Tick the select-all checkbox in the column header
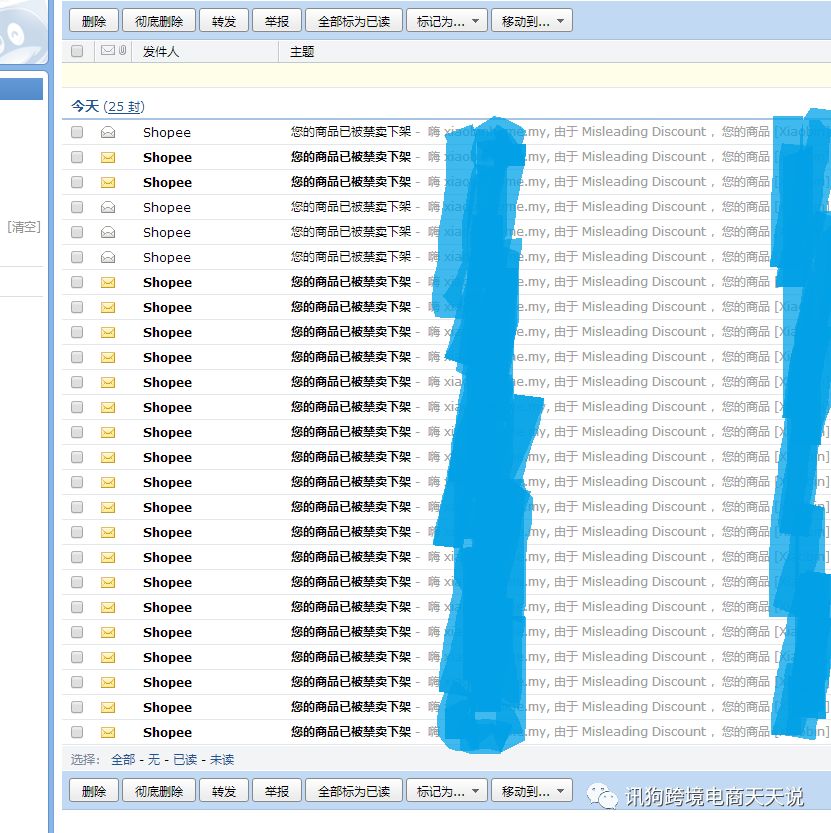831x833 pixels. click(77, 51)
